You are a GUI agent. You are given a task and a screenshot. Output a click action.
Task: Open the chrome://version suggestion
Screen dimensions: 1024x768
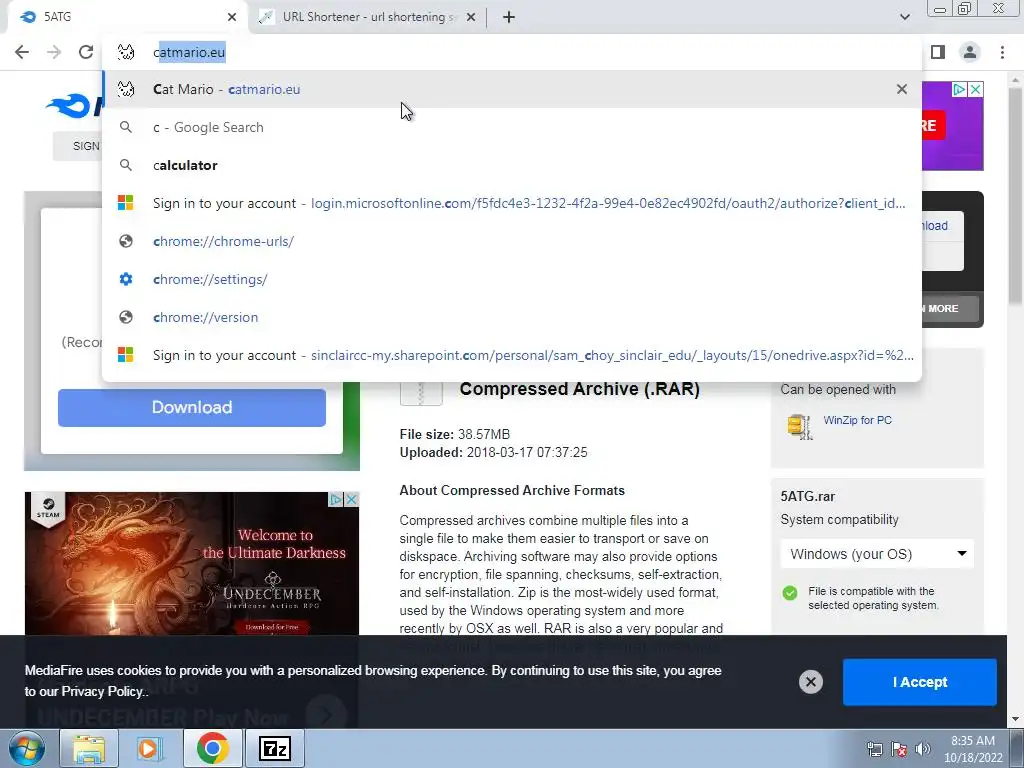pos(512,317)
